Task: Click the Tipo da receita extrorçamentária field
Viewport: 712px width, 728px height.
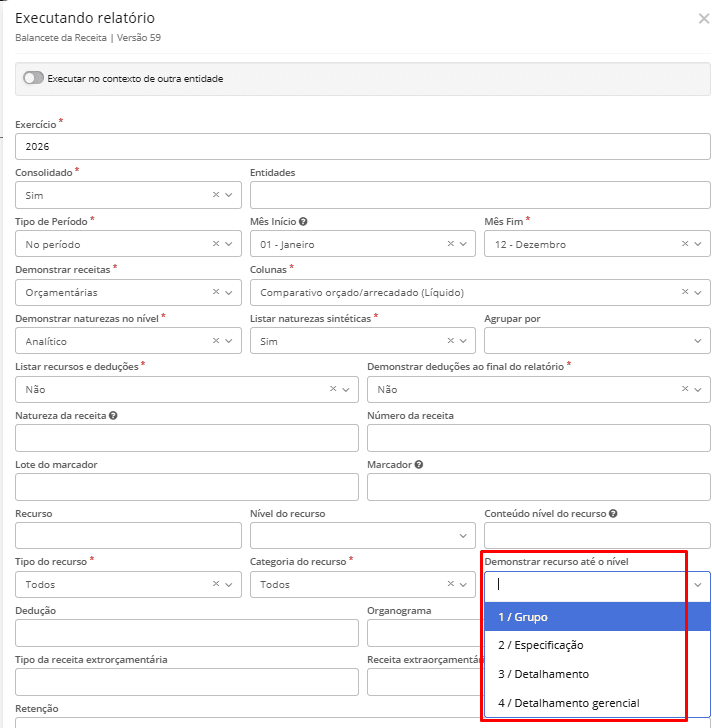Action: tap(187, 682)
